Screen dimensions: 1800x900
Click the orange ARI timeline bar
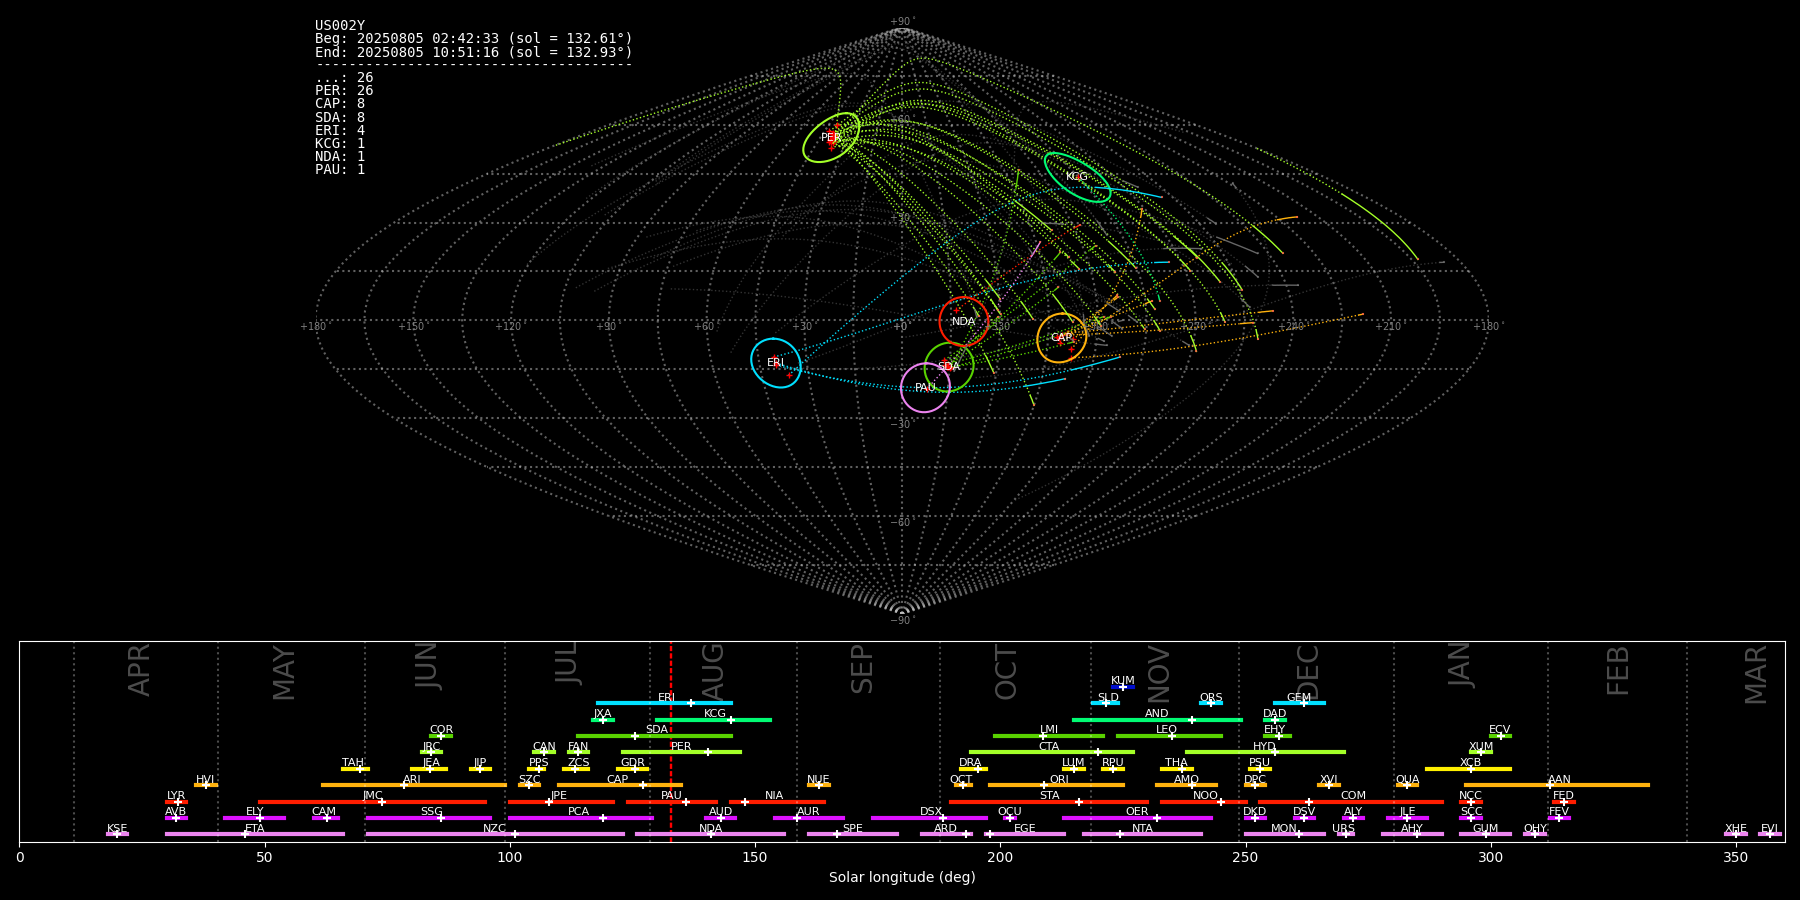coord(414,785)
